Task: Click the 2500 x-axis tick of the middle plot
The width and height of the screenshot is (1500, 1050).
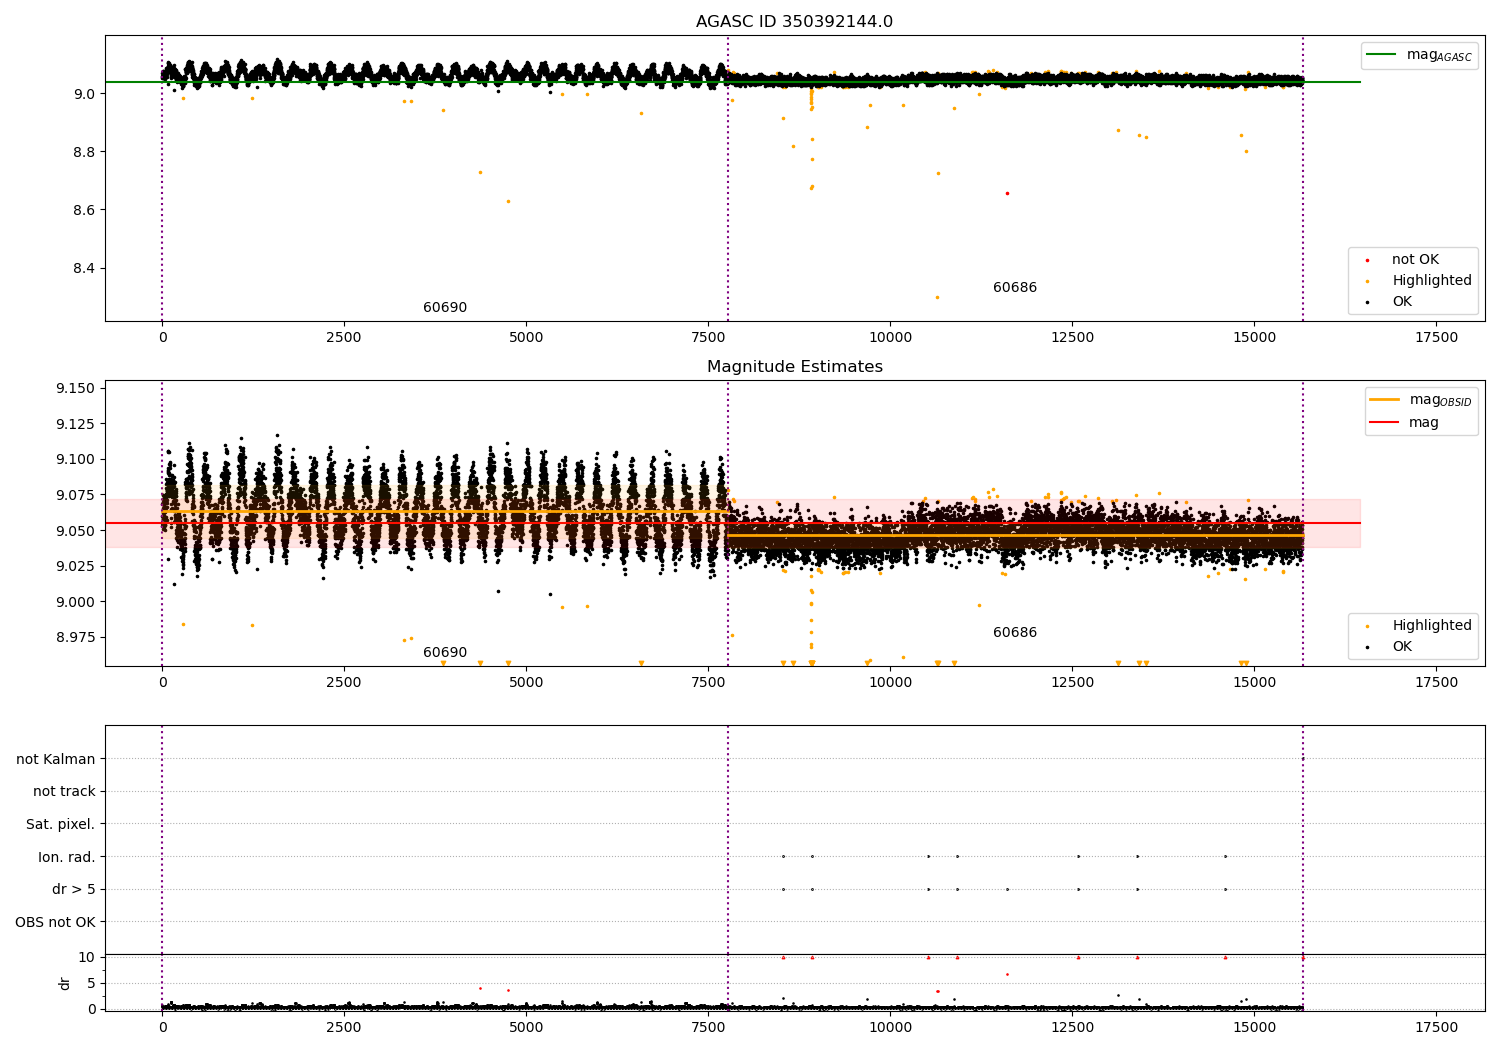Action: click(344, 683)
